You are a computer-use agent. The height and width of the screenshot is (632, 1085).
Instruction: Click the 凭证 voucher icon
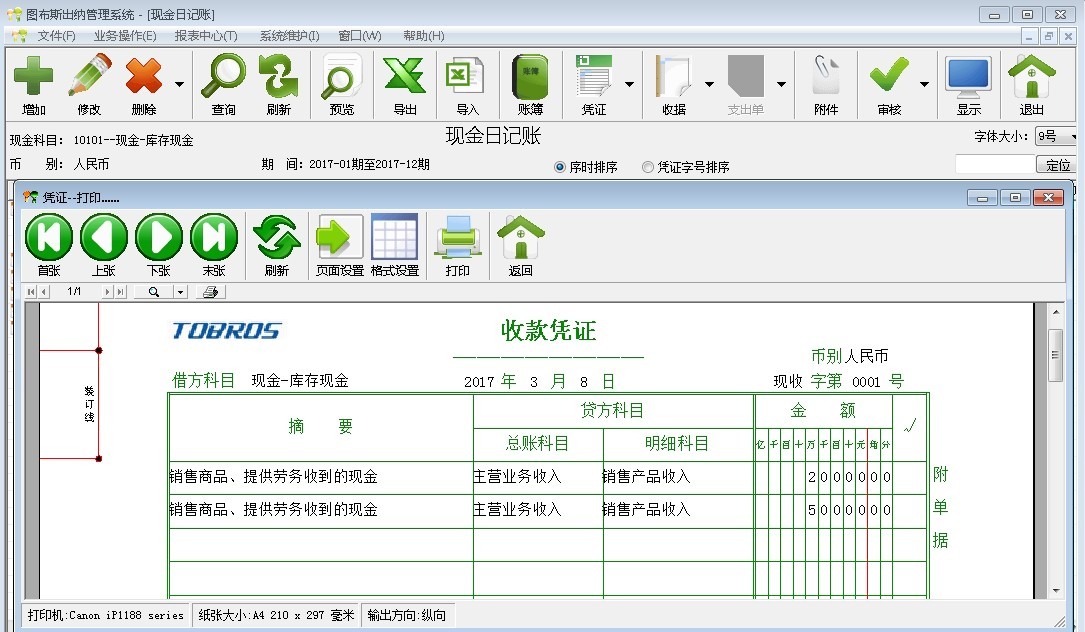pyautogui.click(x=594, y=76)
